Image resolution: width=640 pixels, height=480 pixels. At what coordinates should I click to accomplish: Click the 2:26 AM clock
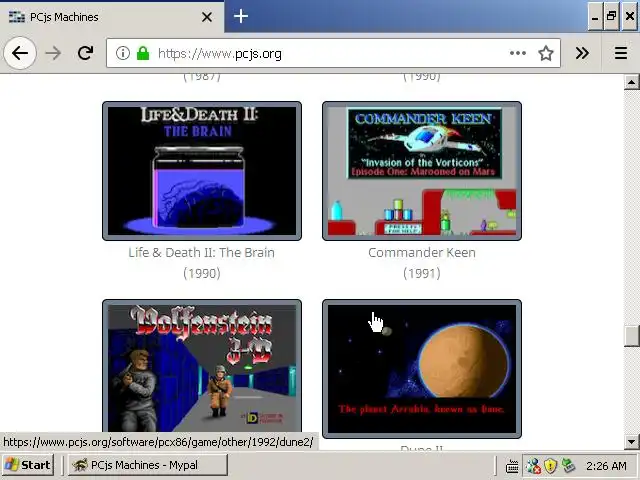(606, 466)
